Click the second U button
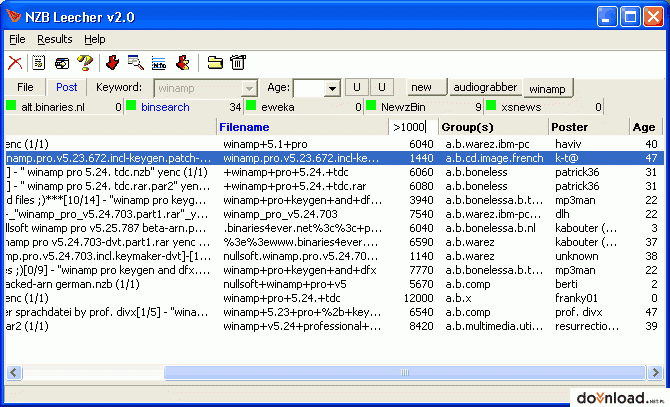 click(382, 87)
